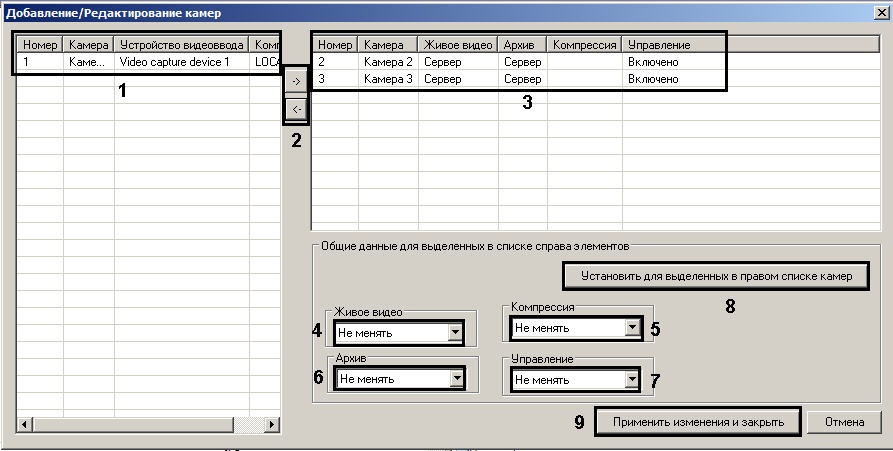Click the Устройство видеоввода column header
Screen dimensions: 893x451
point(181,45)
